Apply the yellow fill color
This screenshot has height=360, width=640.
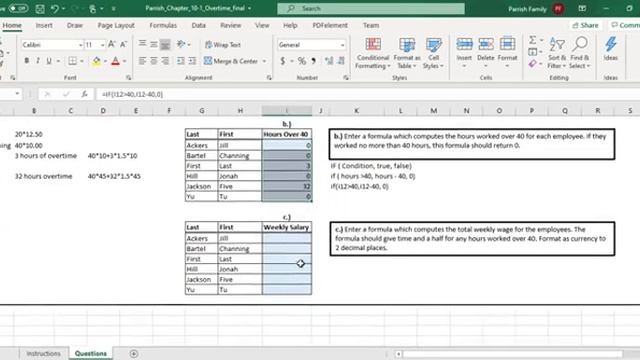[x=96, y=61]
